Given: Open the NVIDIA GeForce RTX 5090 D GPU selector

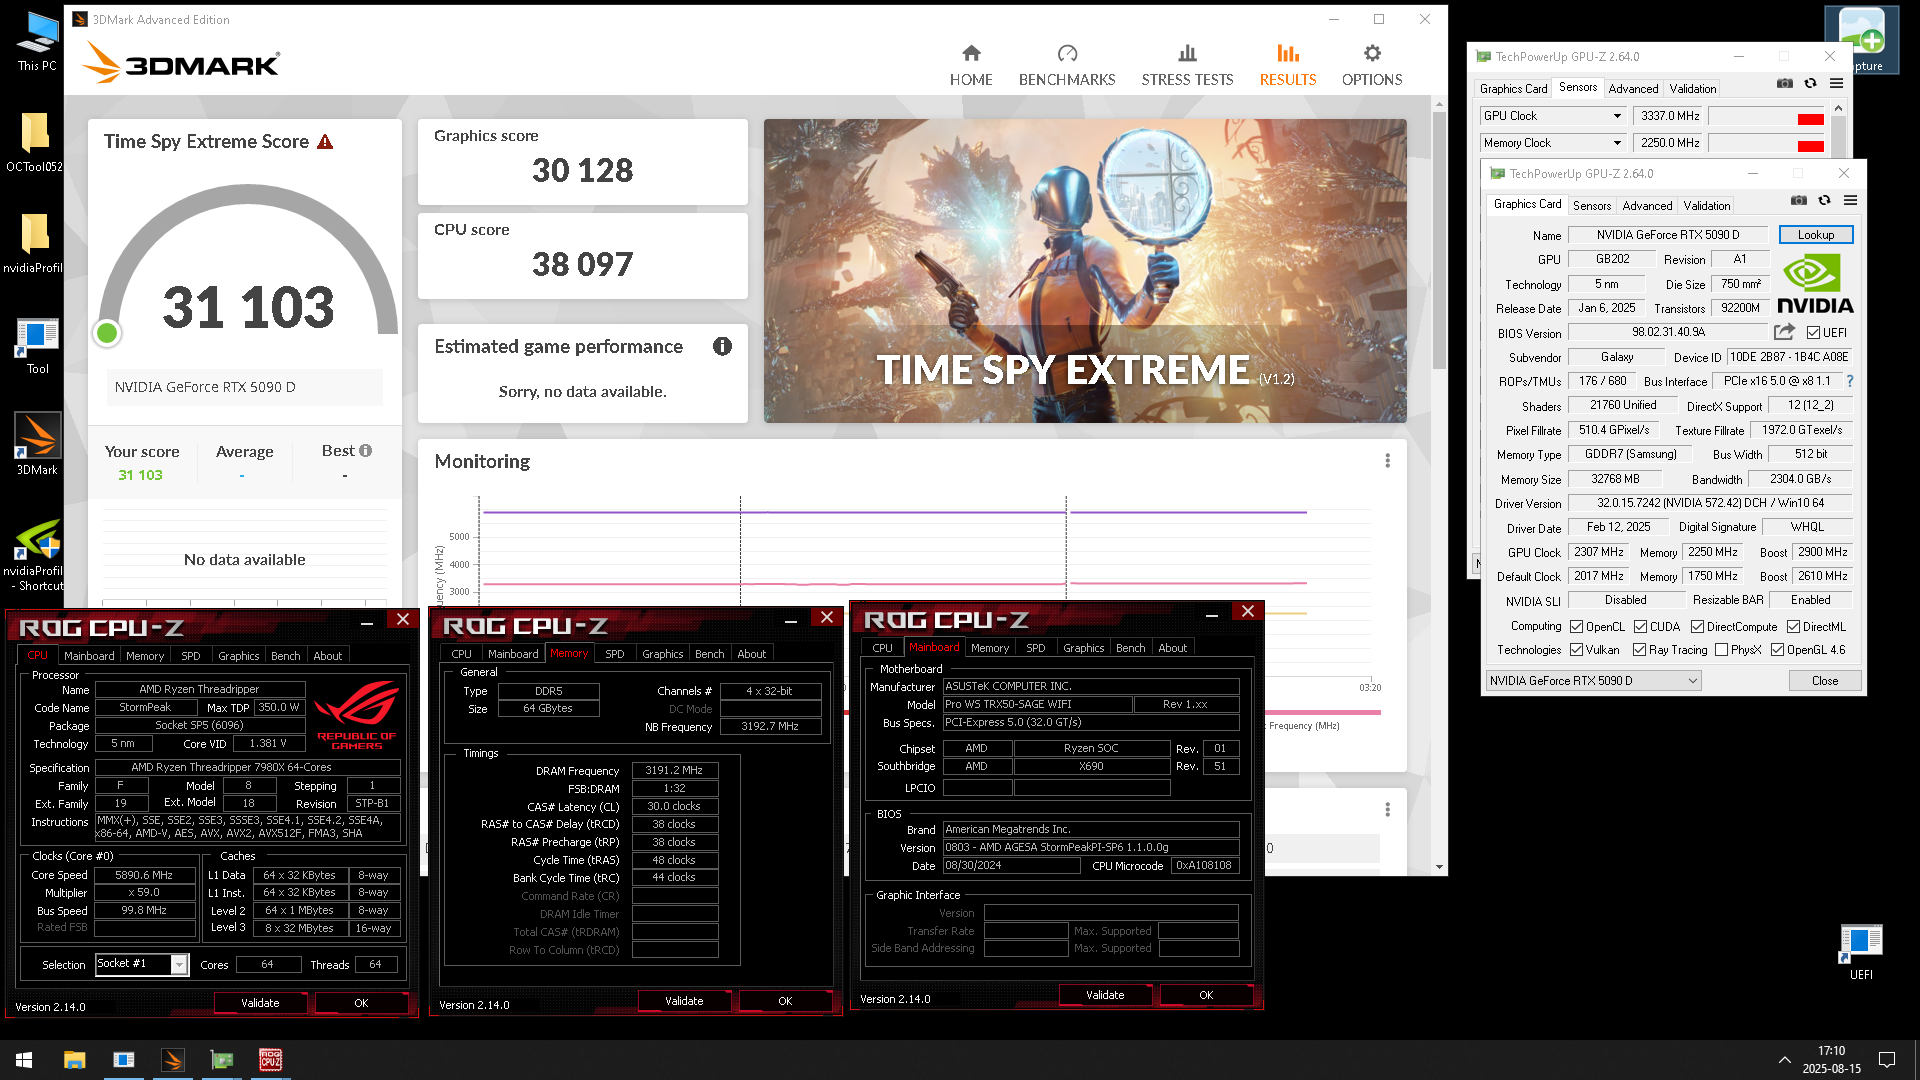Looking at the screenshot, I should [x=1593, y=681].
